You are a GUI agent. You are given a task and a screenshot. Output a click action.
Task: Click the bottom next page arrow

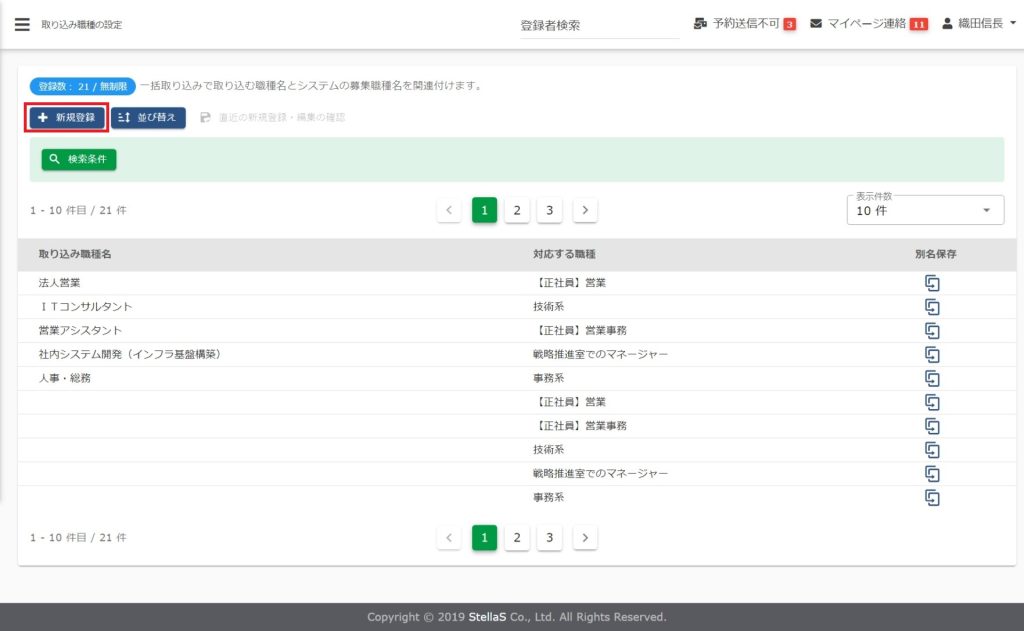tap(585, 538)
